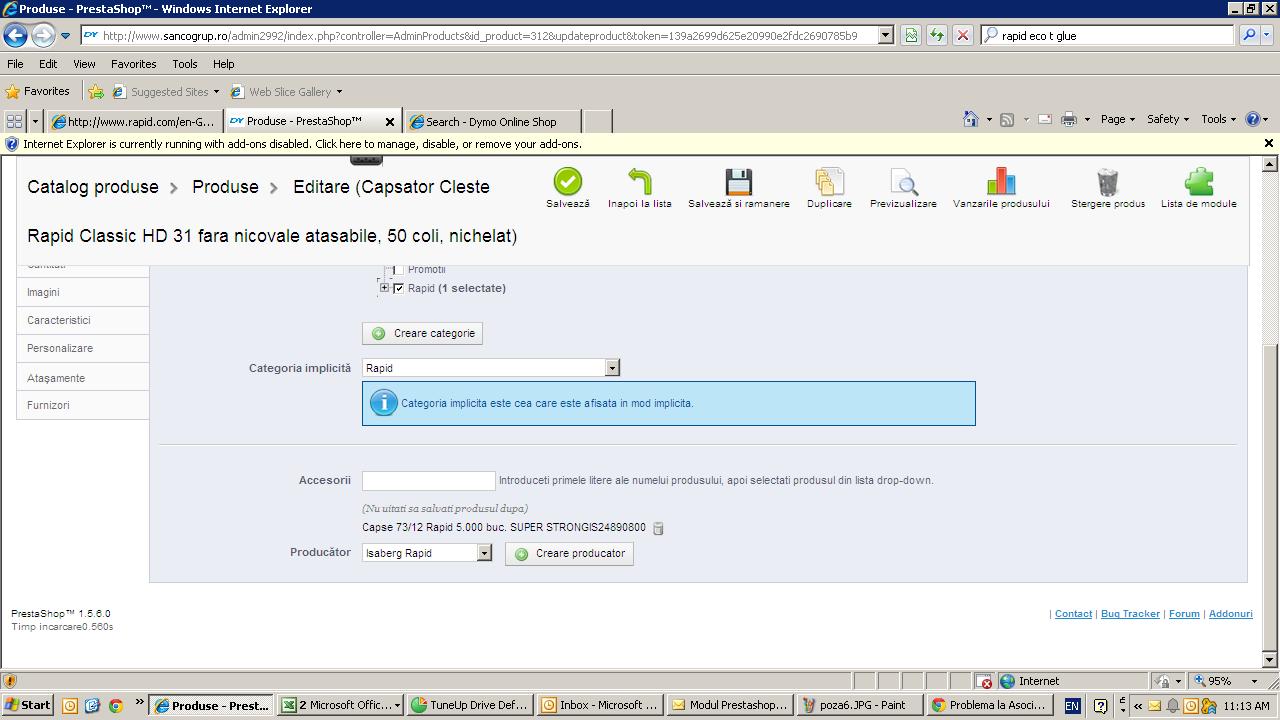Open the View menu

84,63
